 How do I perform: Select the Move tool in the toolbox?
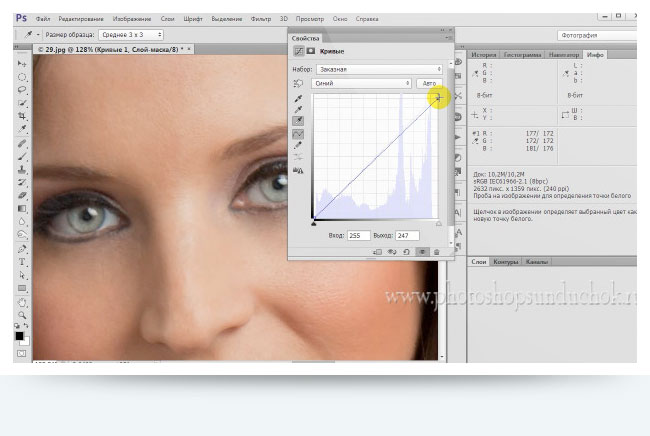[x=22, y=63]
